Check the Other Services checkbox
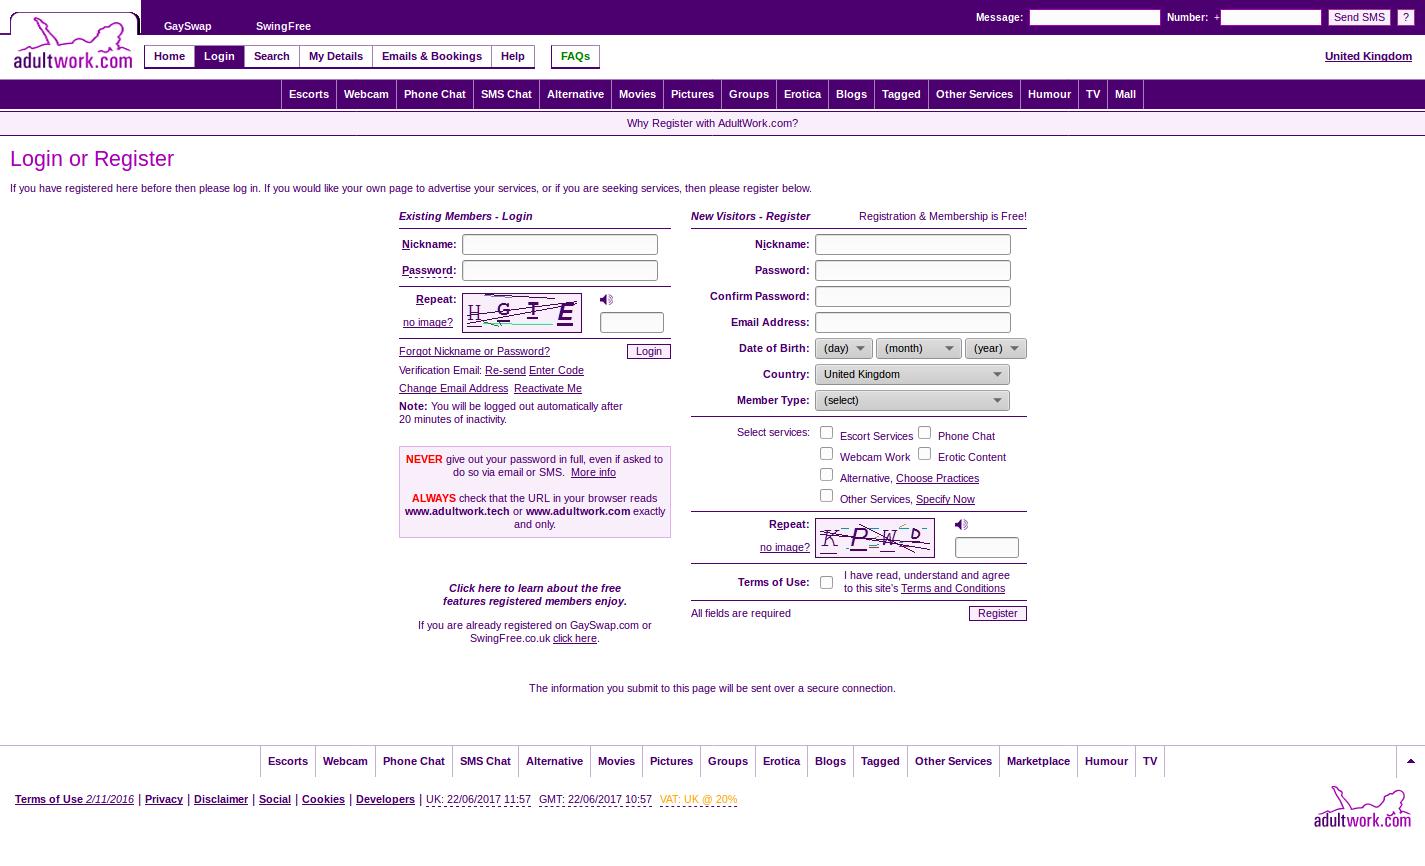This screenshot has width=1425, height=866. (827, 496)
